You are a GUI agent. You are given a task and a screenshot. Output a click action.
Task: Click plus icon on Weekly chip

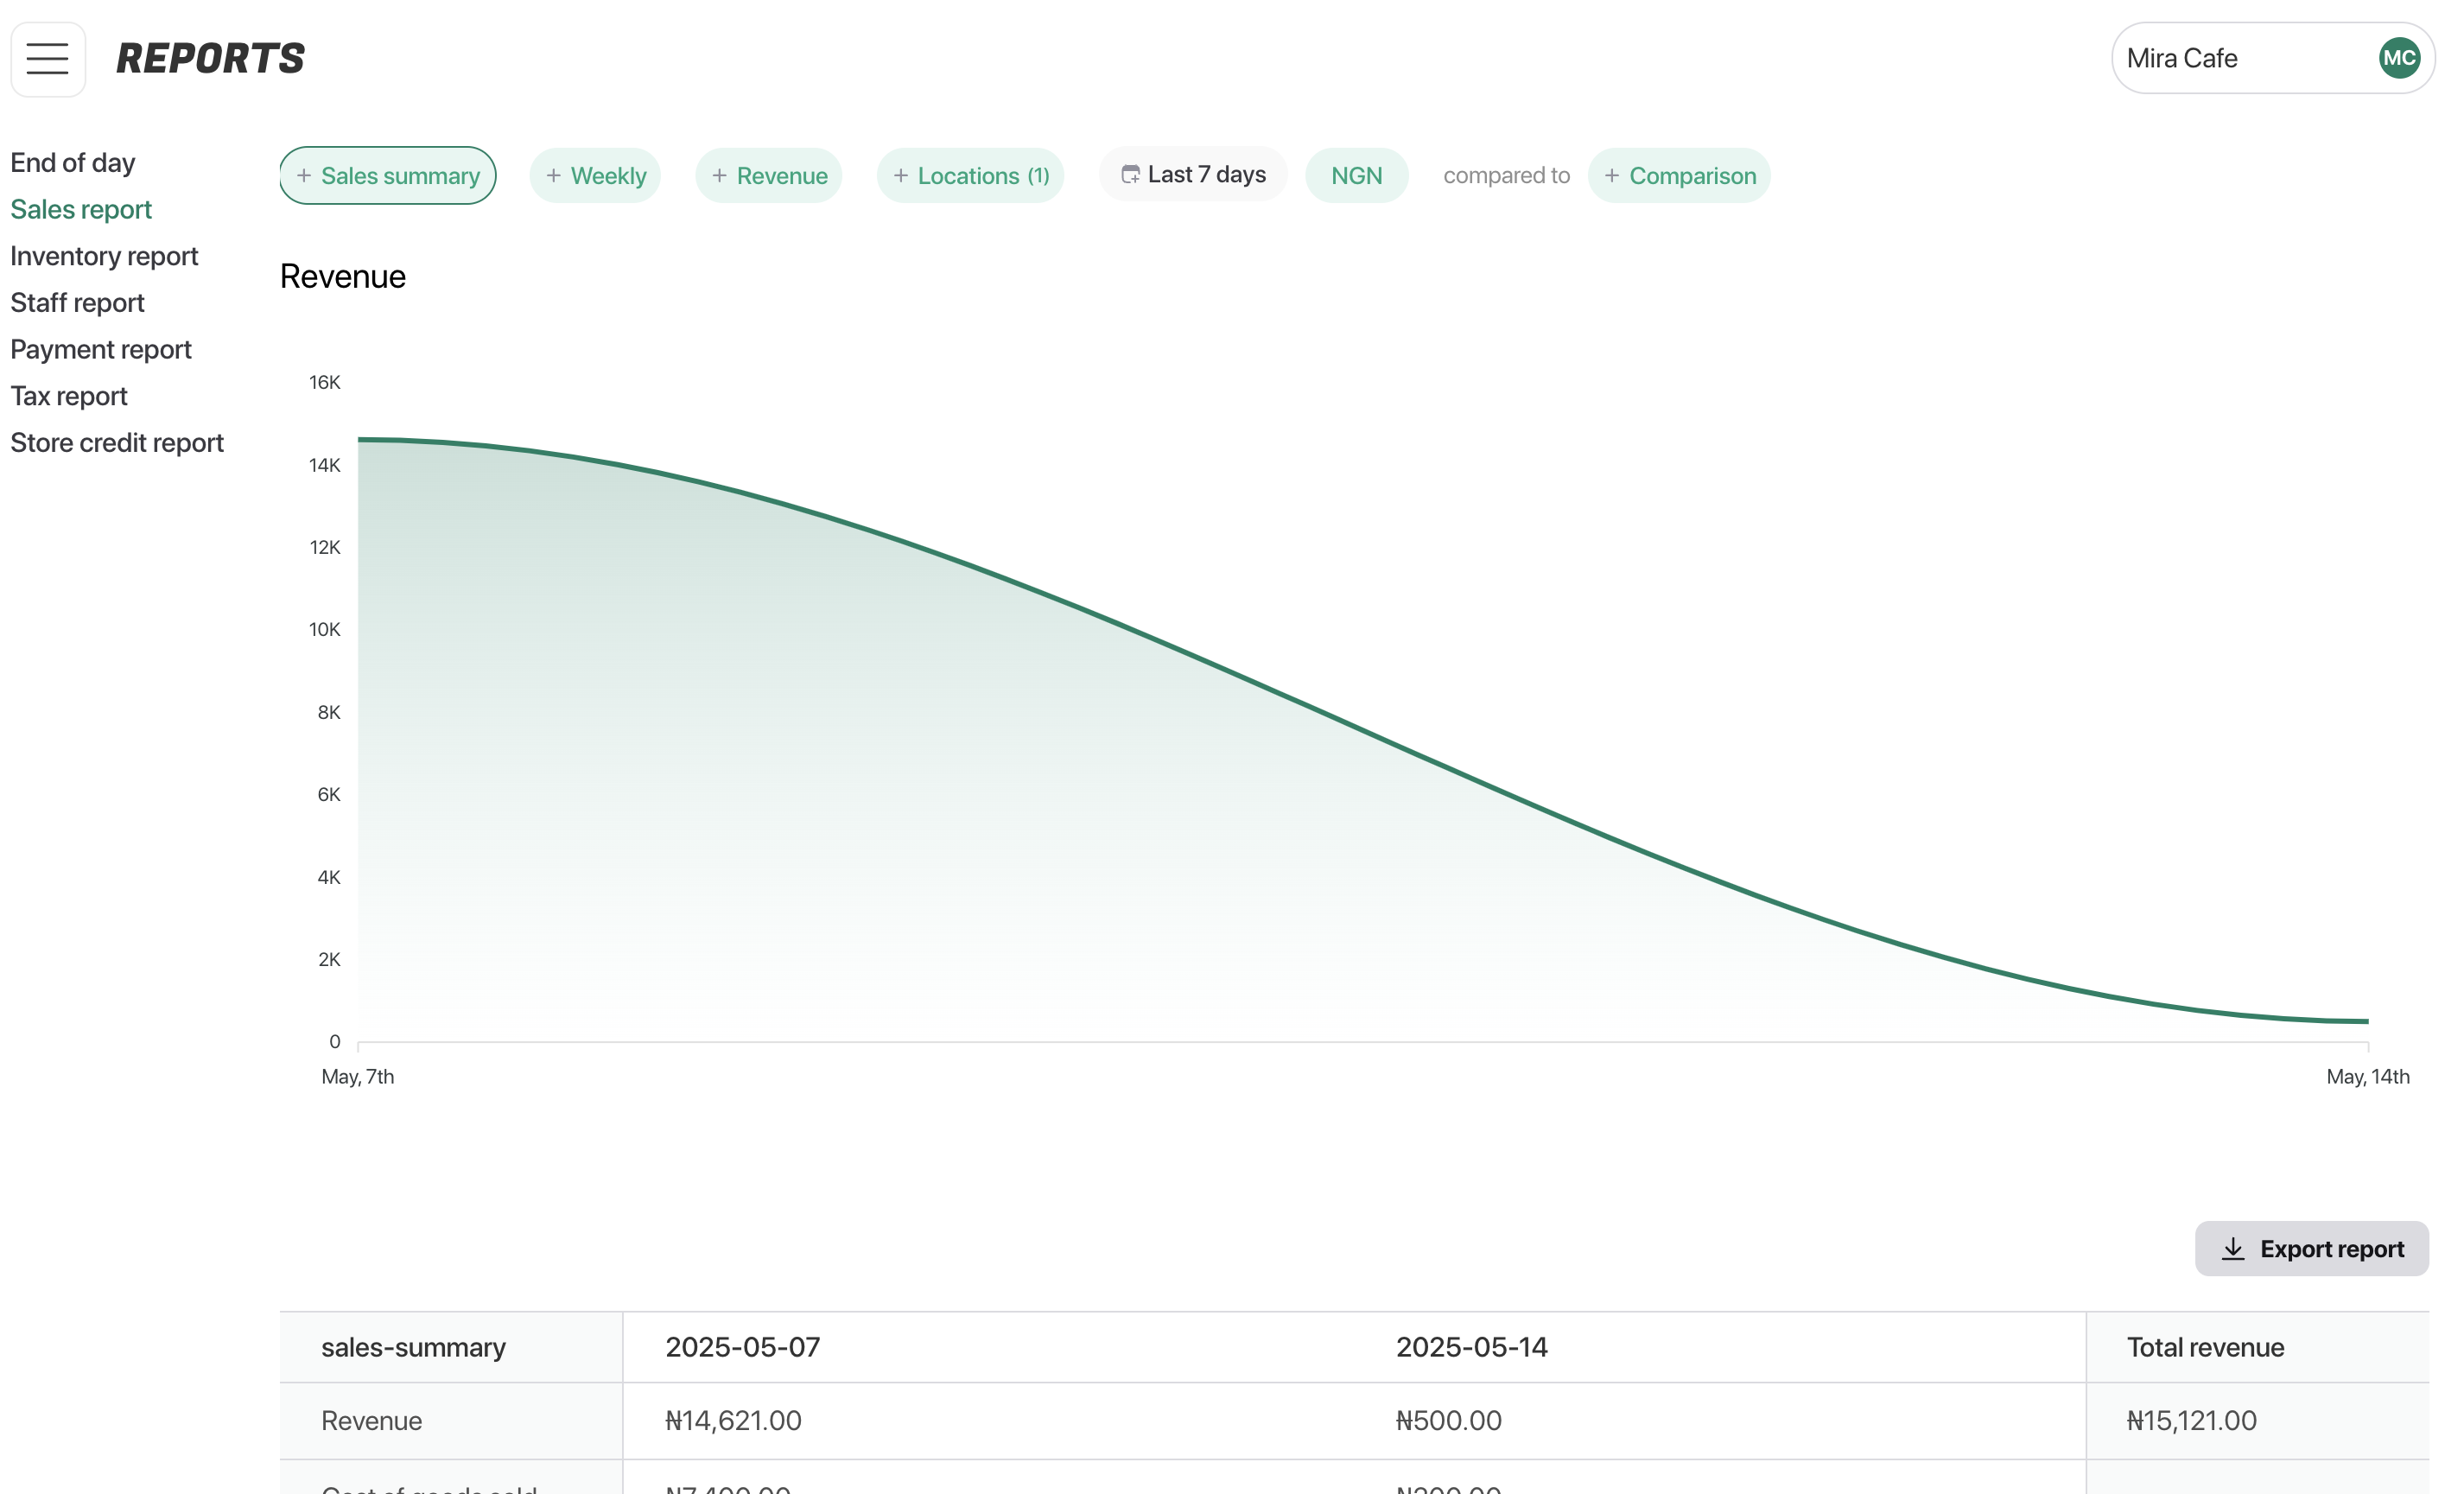coord(553,176)
